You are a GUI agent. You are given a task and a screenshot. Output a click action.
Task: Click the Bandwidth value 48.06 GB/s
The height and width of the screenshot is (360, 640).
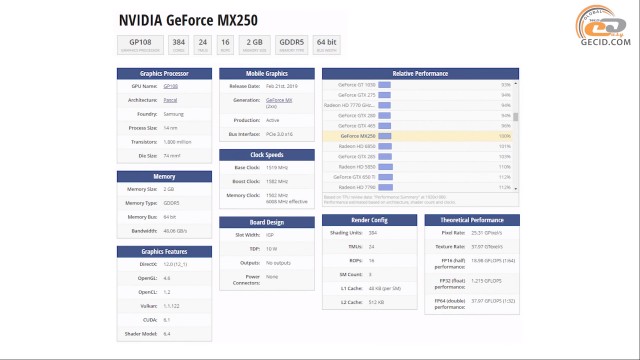point(175,231)
